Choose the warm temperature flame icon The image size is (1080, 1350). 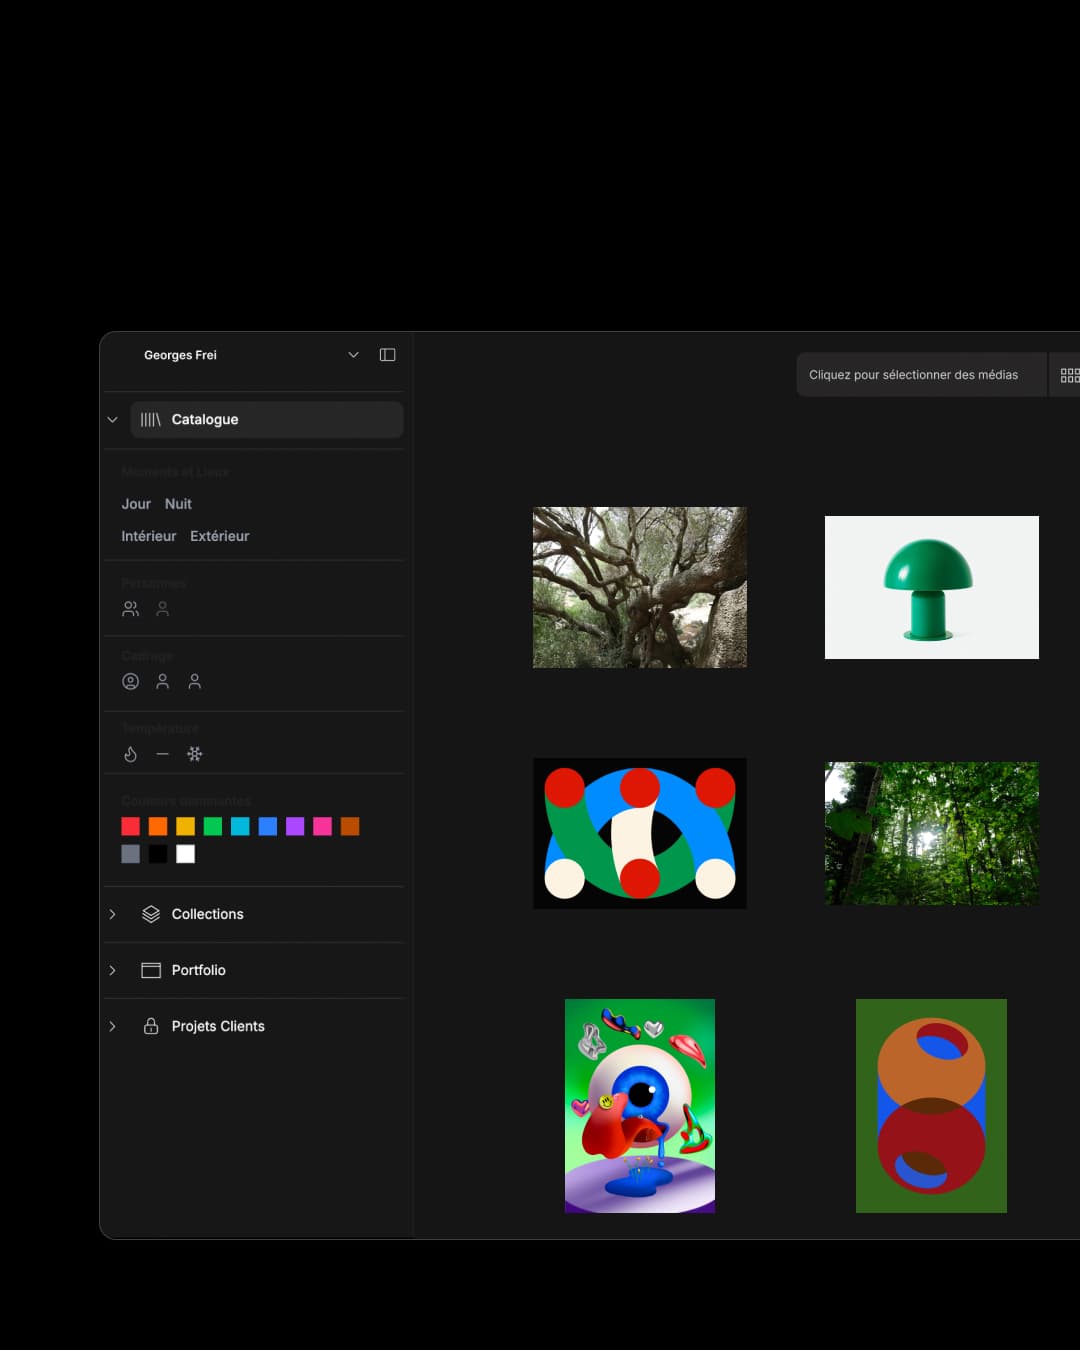click(x=130, y=754)
